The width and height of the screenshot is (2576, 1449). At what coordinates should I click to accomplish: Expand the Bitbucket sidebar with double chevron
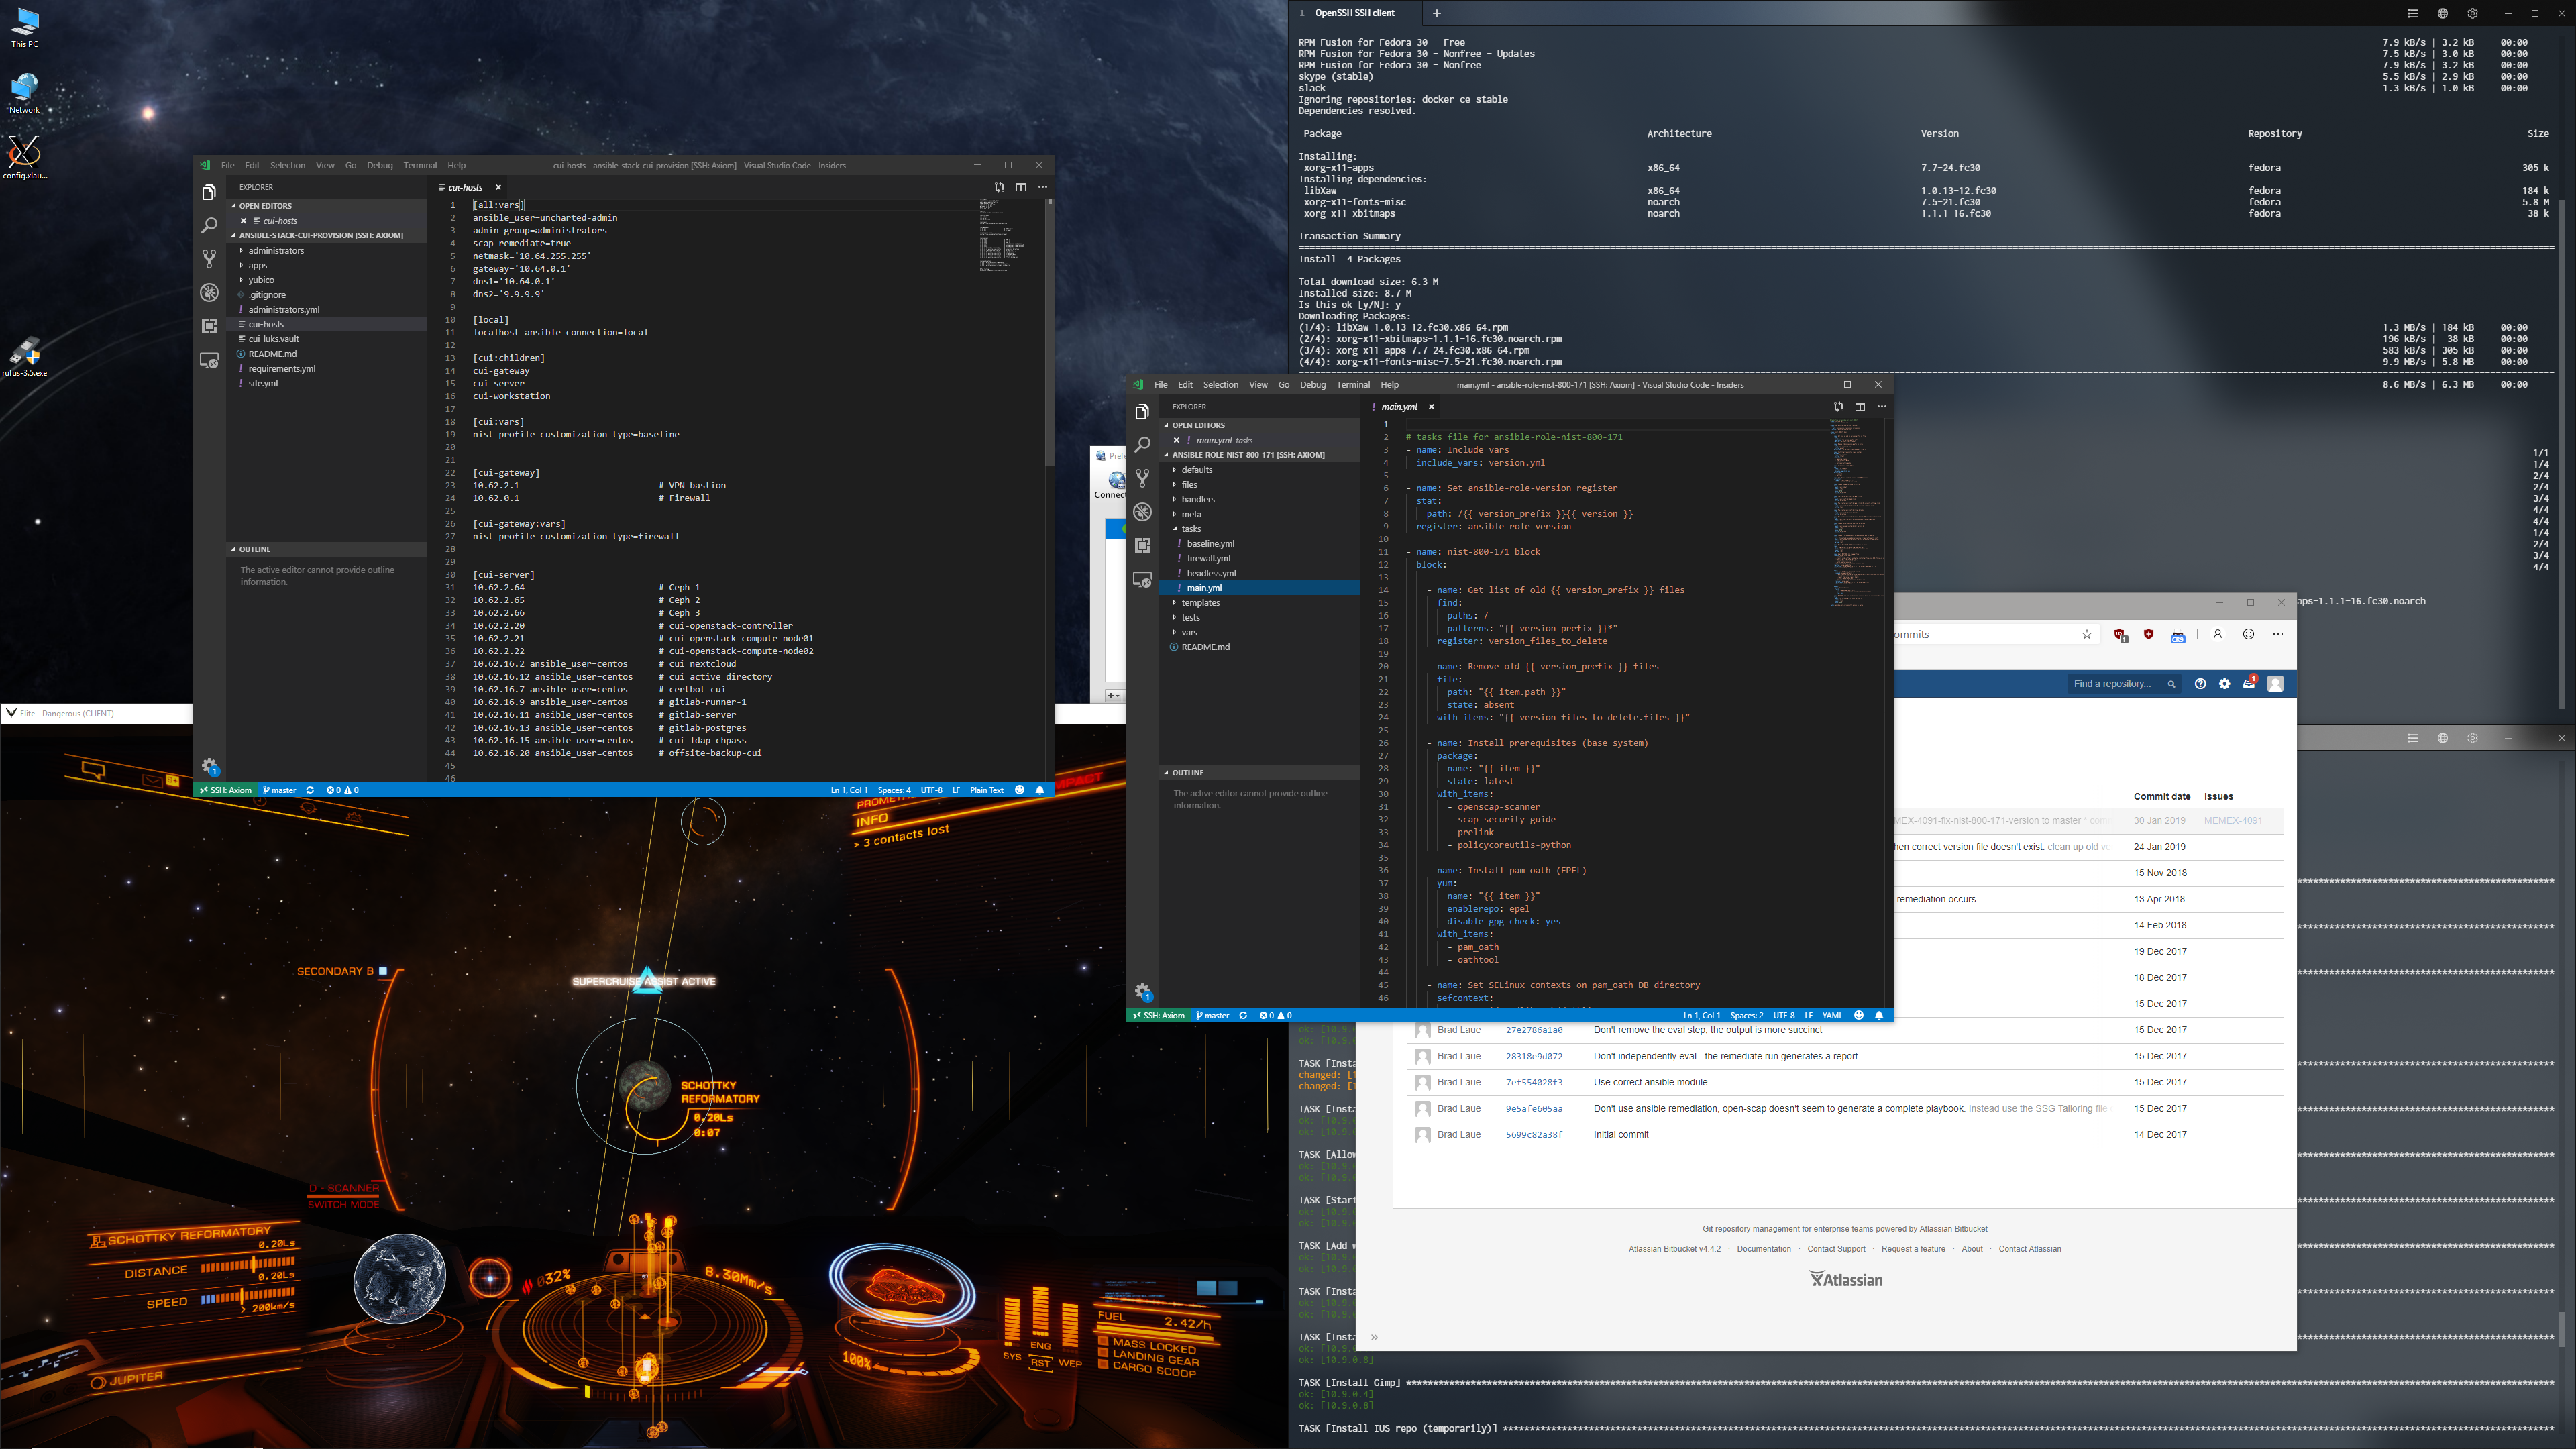(1374, 1337)
